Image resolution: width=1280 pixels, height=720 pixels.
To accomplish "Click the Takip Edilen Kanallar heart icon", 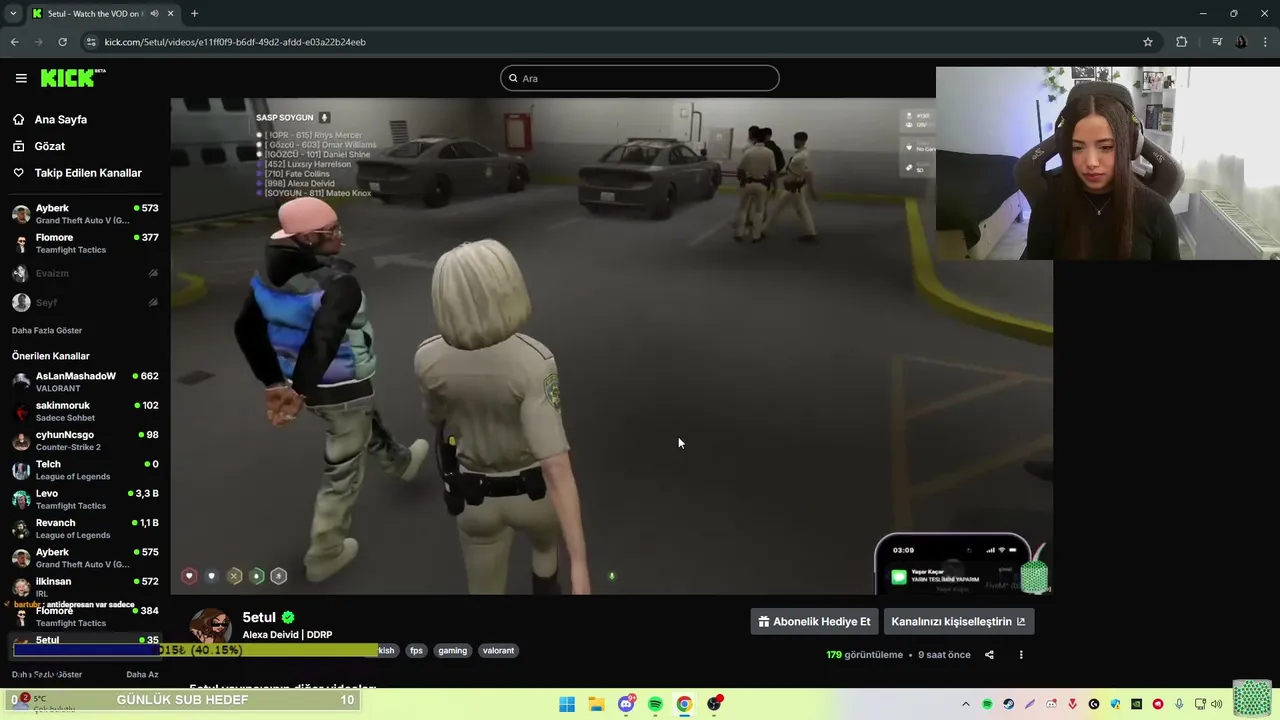I will [19, 173].
